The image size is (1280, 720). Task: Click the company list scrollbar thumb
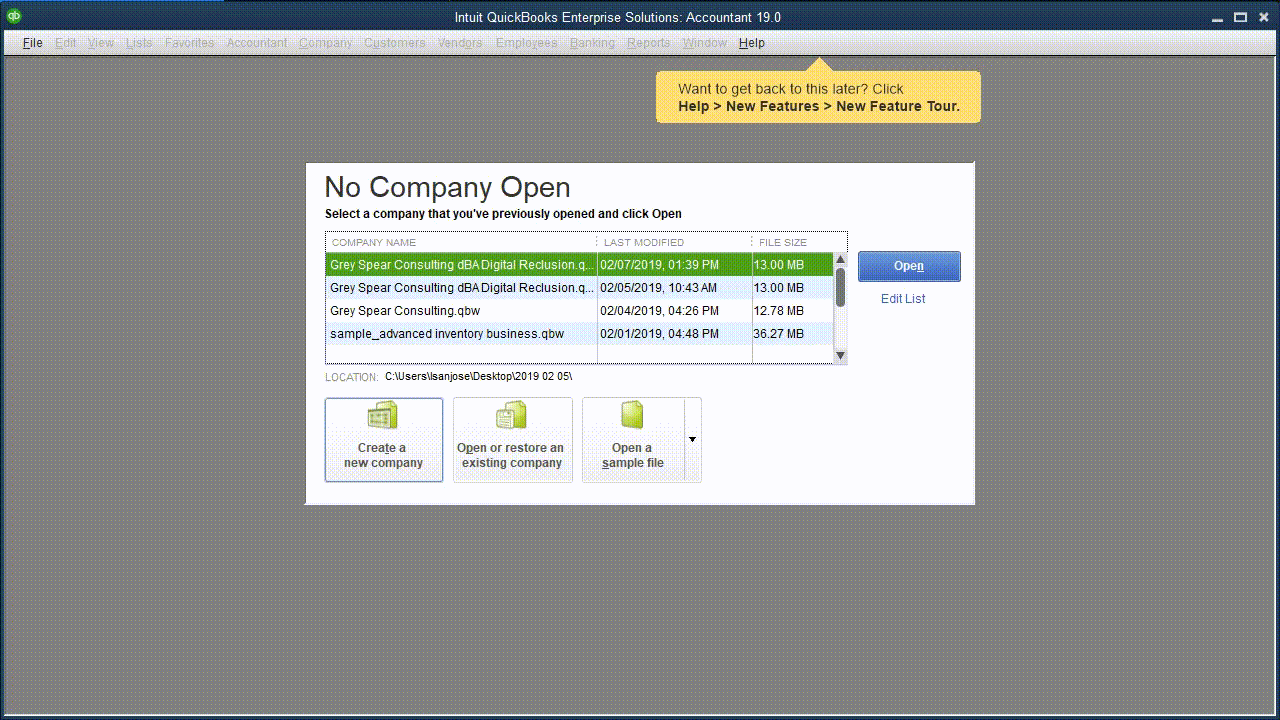tap(841, 287)
